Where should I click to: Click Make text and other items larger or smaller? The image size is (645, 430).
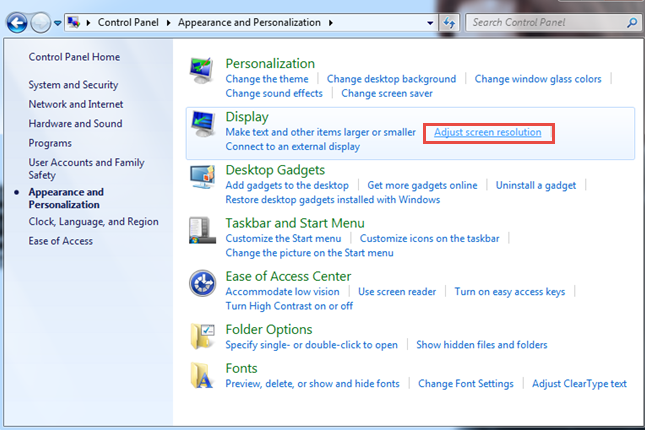[320, 132]
